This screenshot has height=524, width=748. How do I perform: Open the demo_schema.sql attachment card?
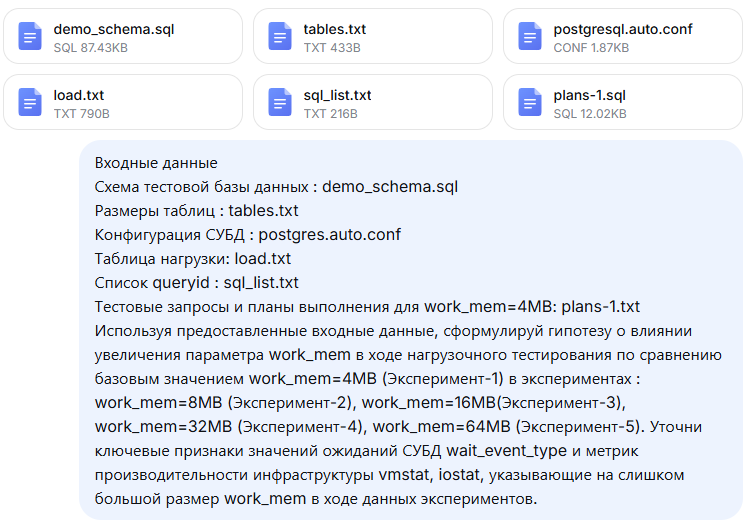(123, 36)
